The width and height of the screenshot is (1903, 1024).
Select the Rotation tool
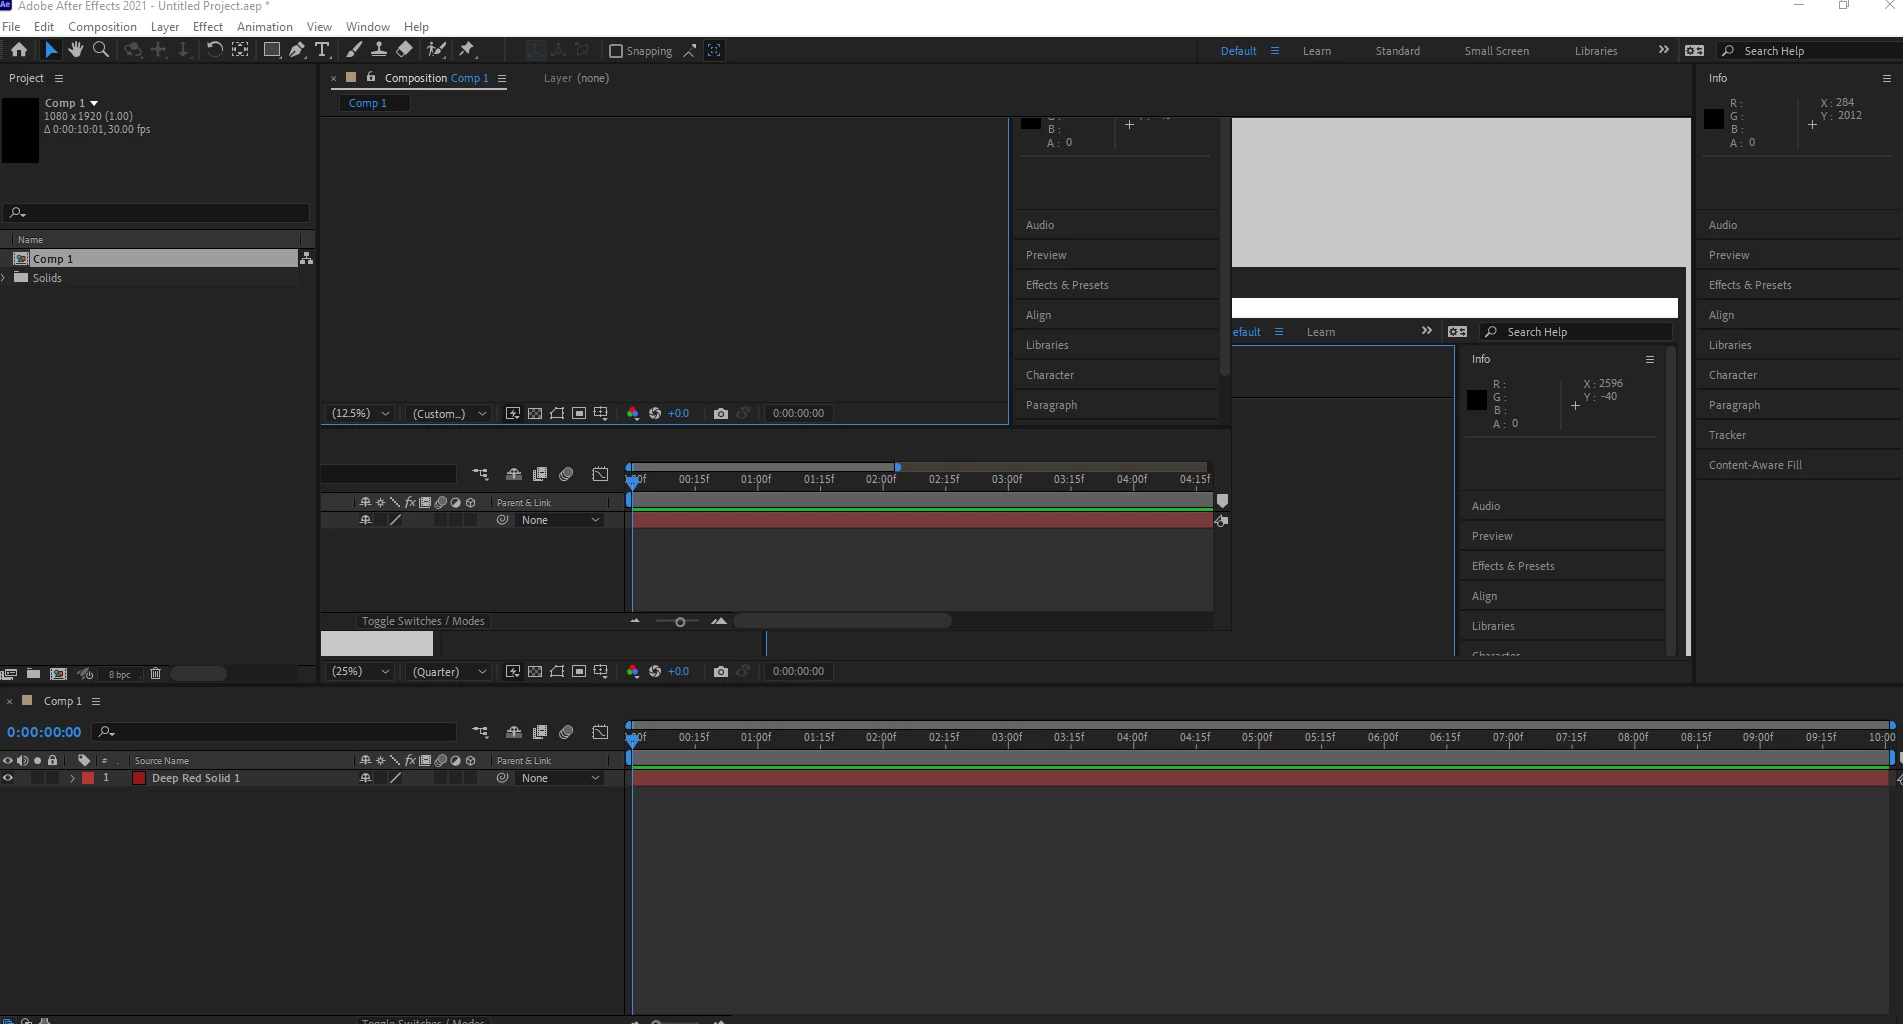[214, 49]
